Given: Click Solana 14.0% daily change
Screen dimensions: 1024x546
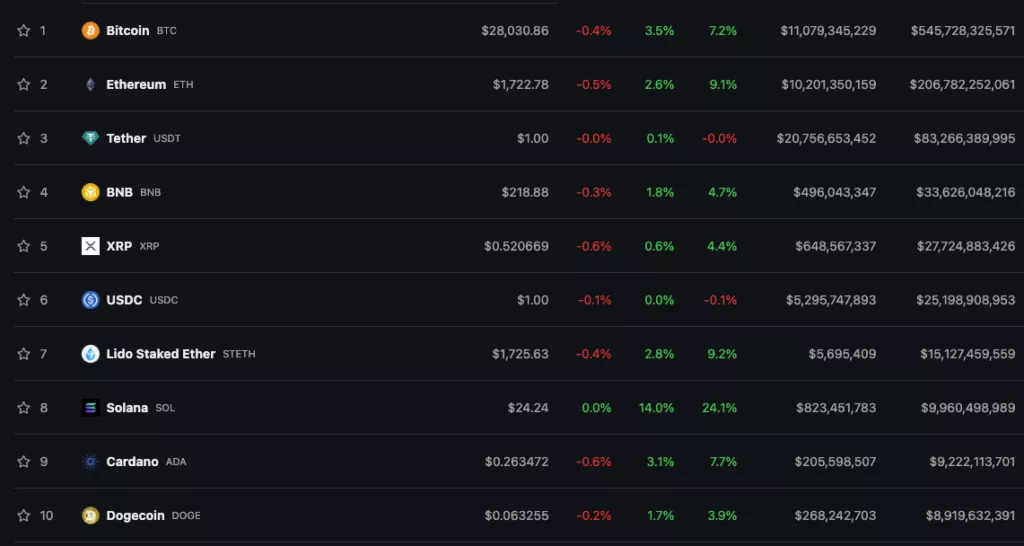Looking at the screenshot, I should [656, 408].
